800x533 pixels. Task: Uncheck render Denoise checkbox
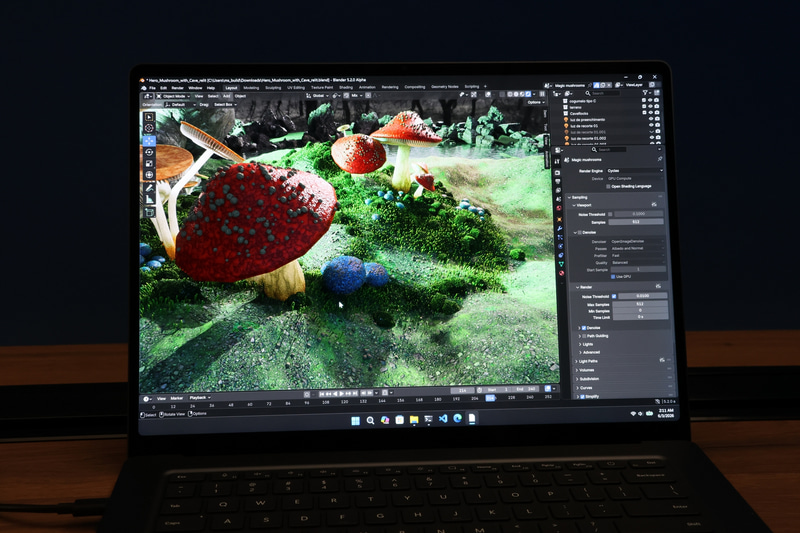[x=584, y=328]
